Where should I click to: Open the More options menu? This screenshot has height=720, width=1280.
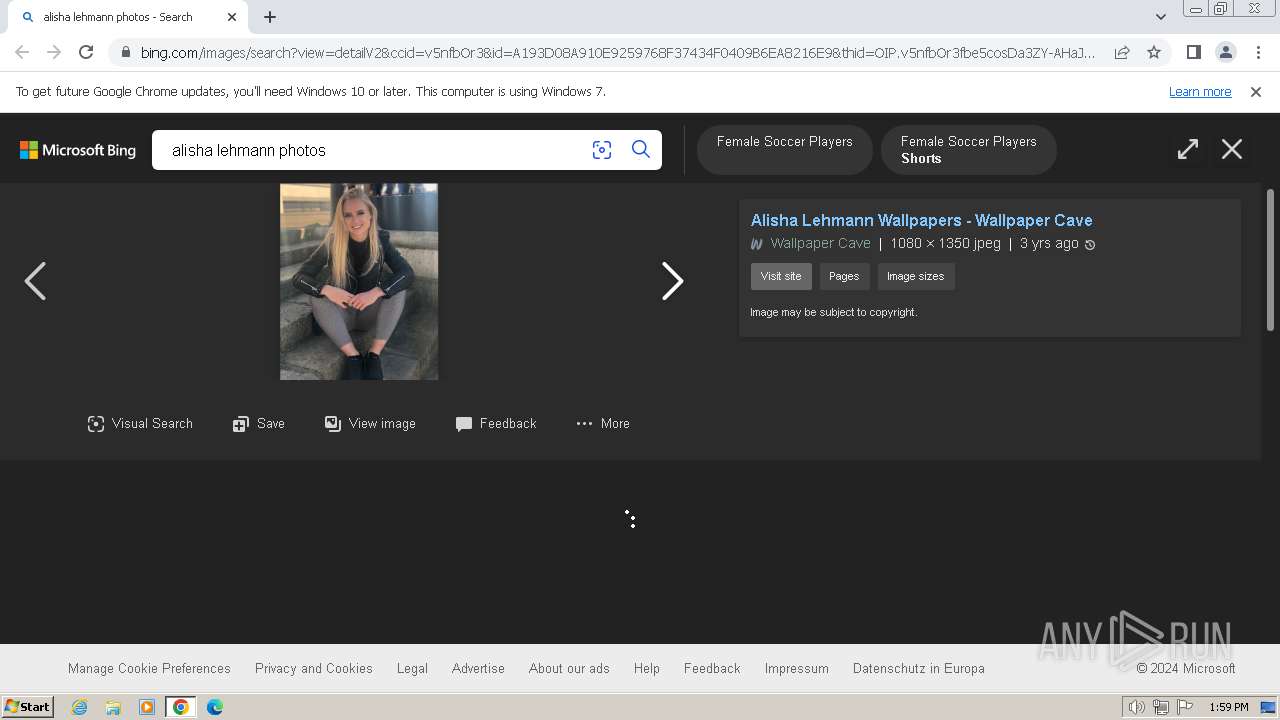(603, 424)
